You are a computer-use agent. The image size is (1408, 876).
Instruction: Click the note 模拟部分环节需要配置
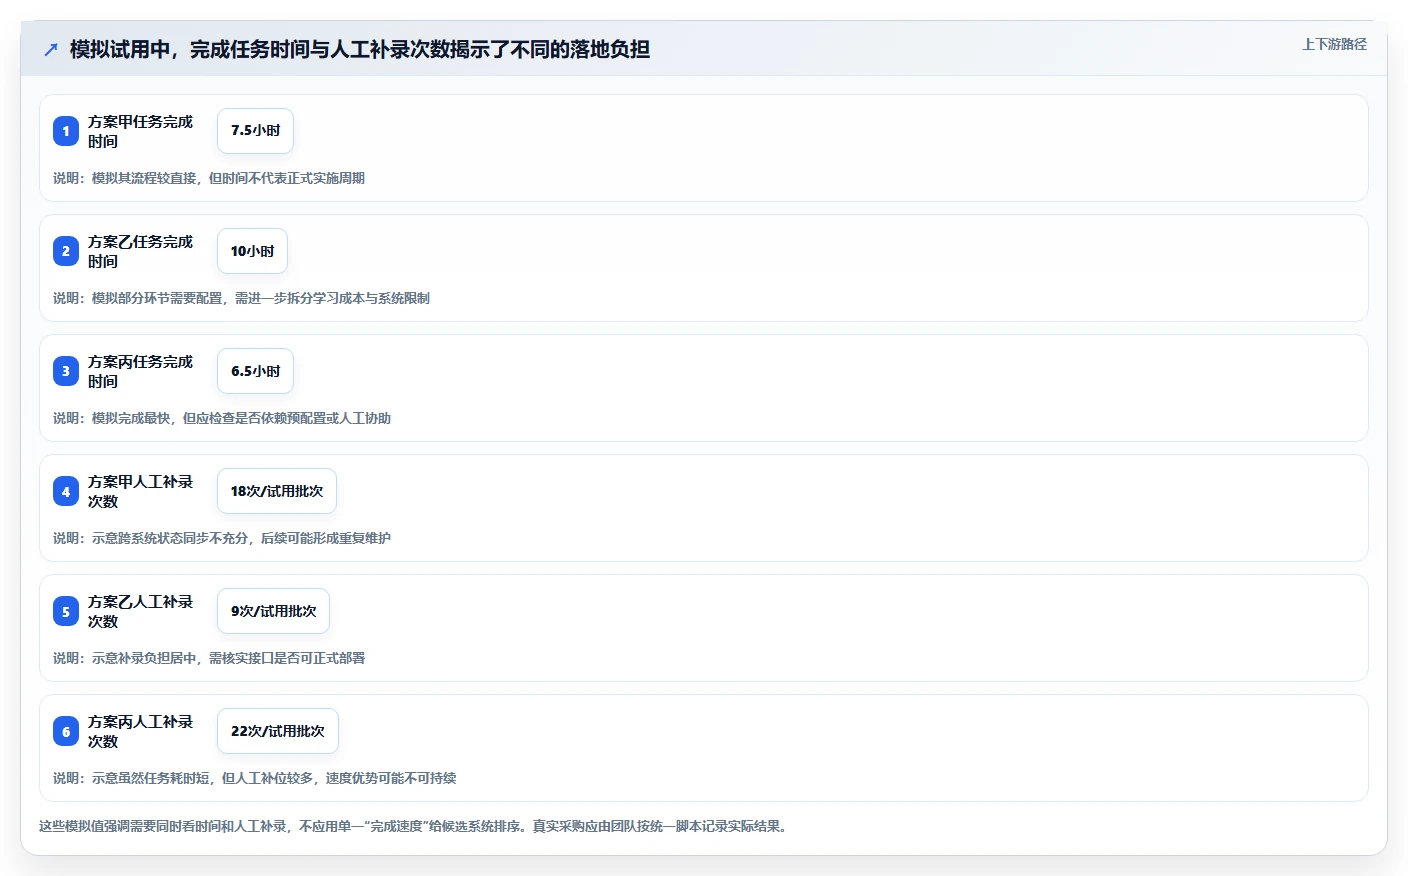(241, 298)
